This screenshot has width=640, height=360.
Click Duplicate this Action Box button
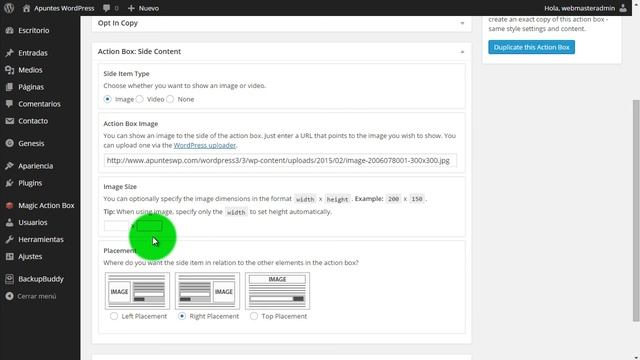(x=531, y=47)
